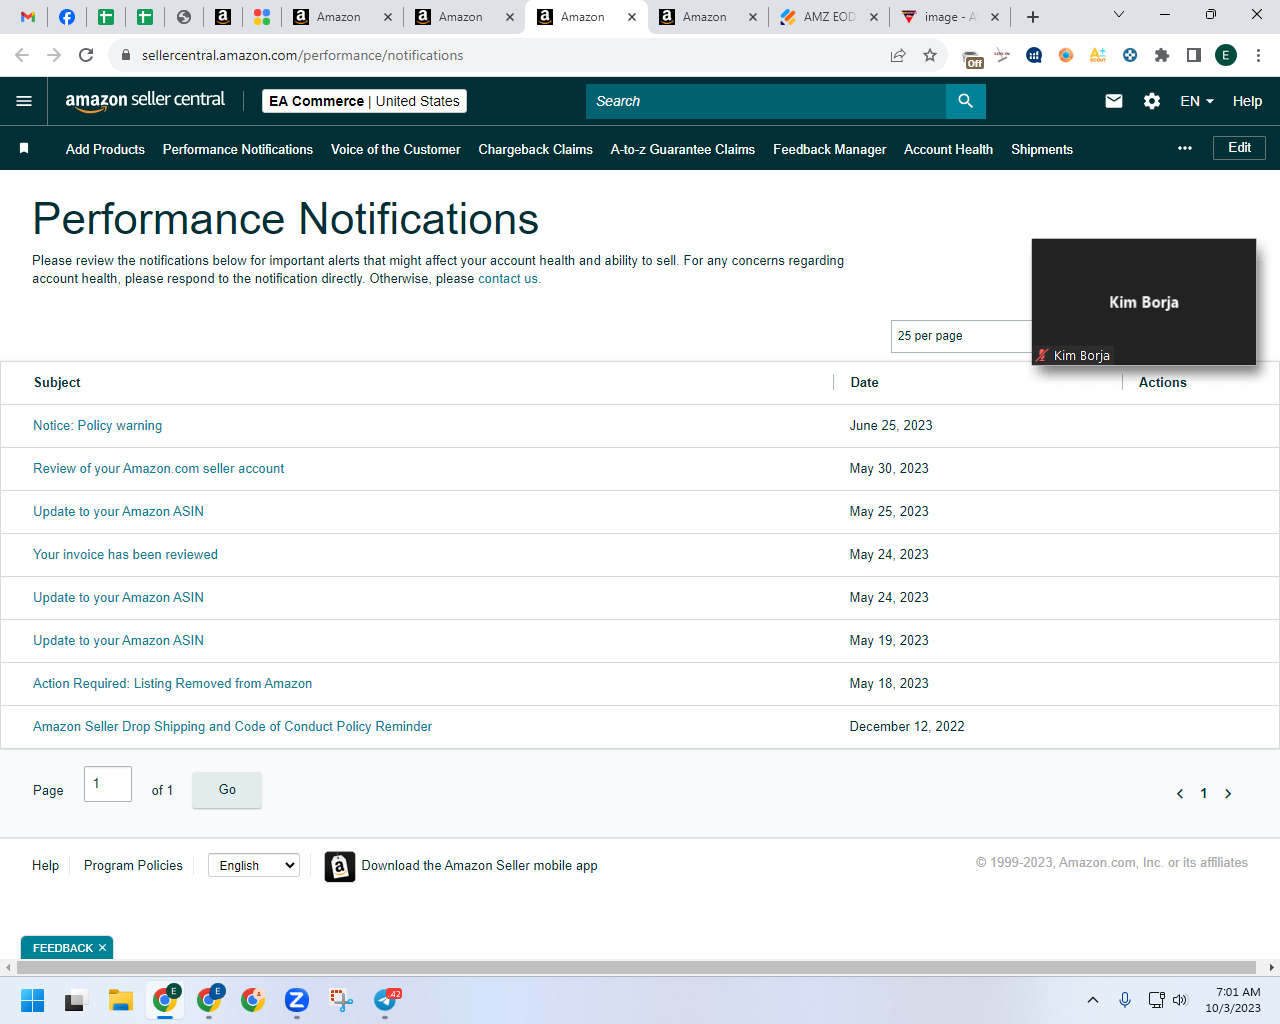This screenshot has width=1280, height=1024.
Task: Reload the page with the refresh icon
Action: pos(86,55)
